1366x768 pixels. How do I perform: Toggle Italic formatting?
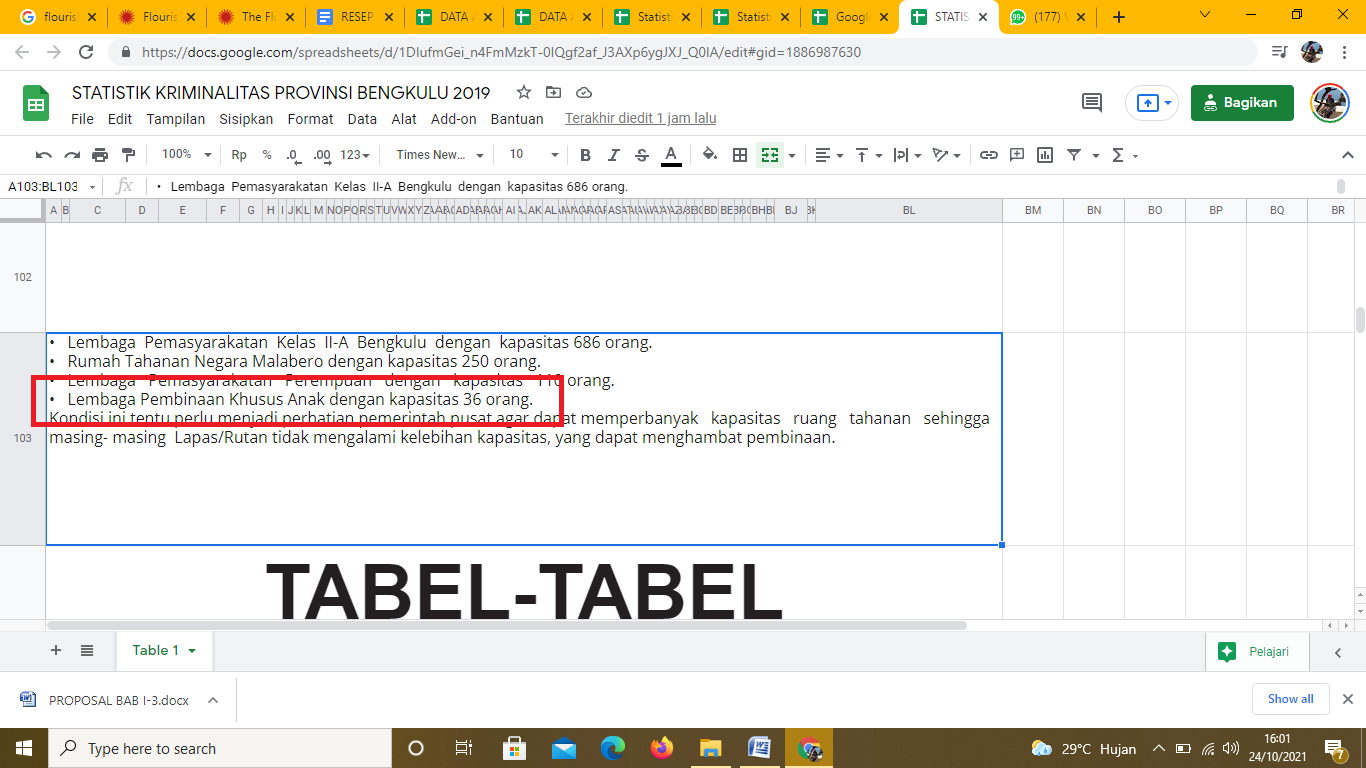614,155
